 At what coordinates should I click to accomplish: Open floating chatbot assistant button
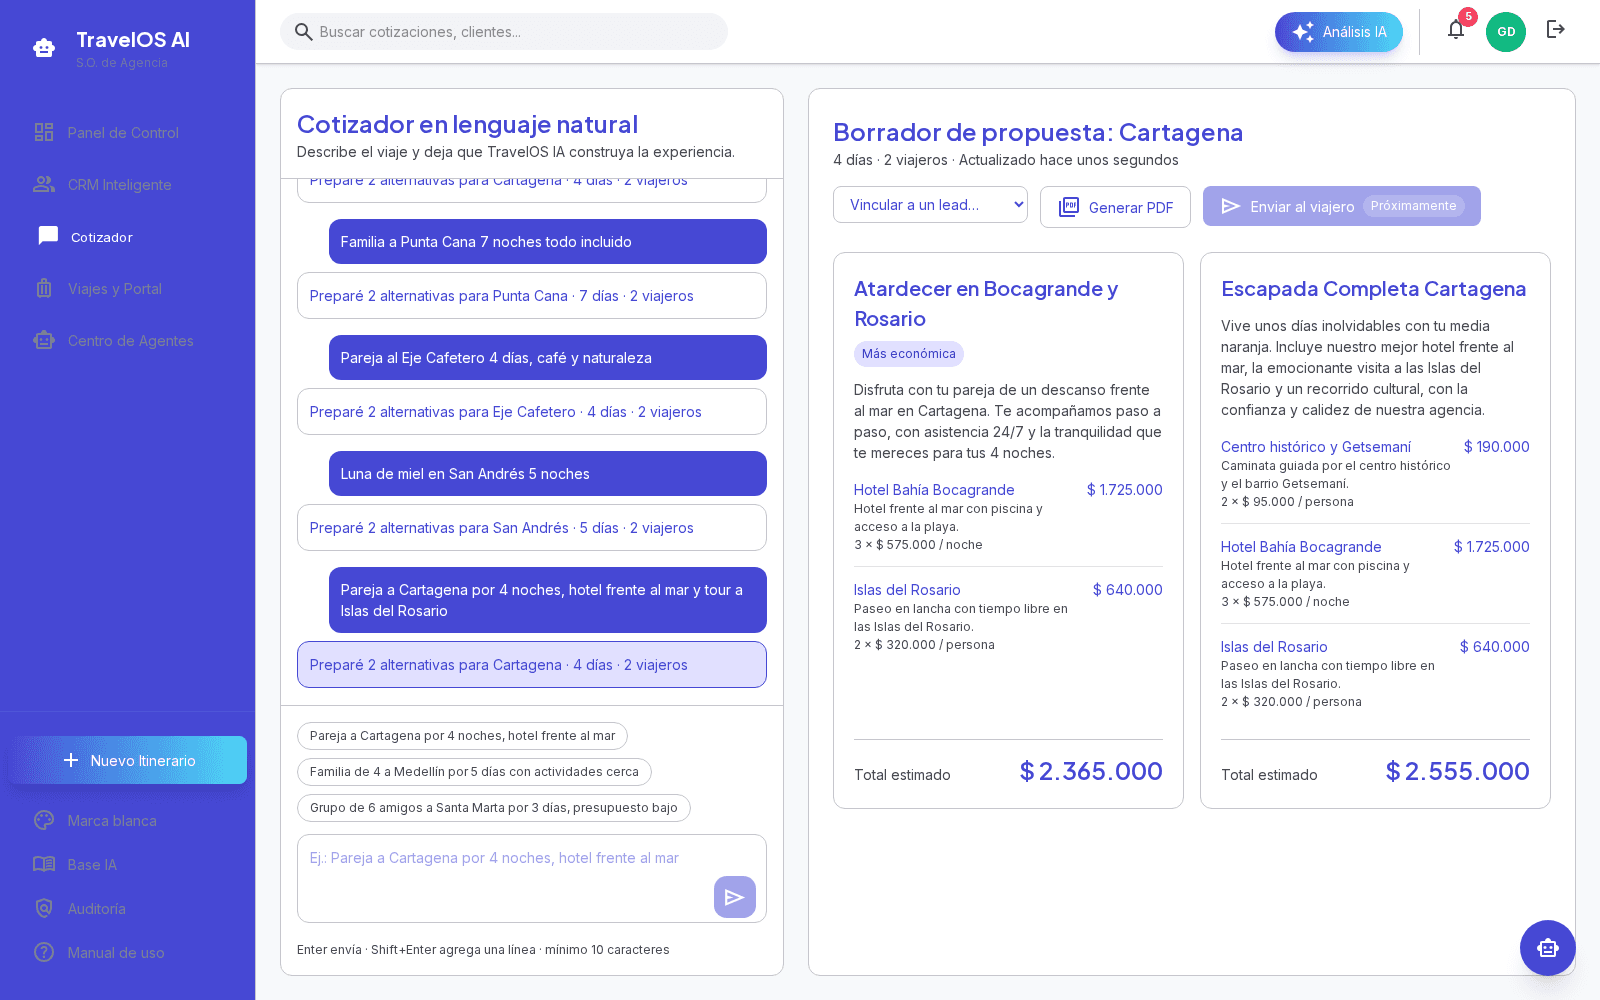pyautogui.click(x=1548, y=948)
